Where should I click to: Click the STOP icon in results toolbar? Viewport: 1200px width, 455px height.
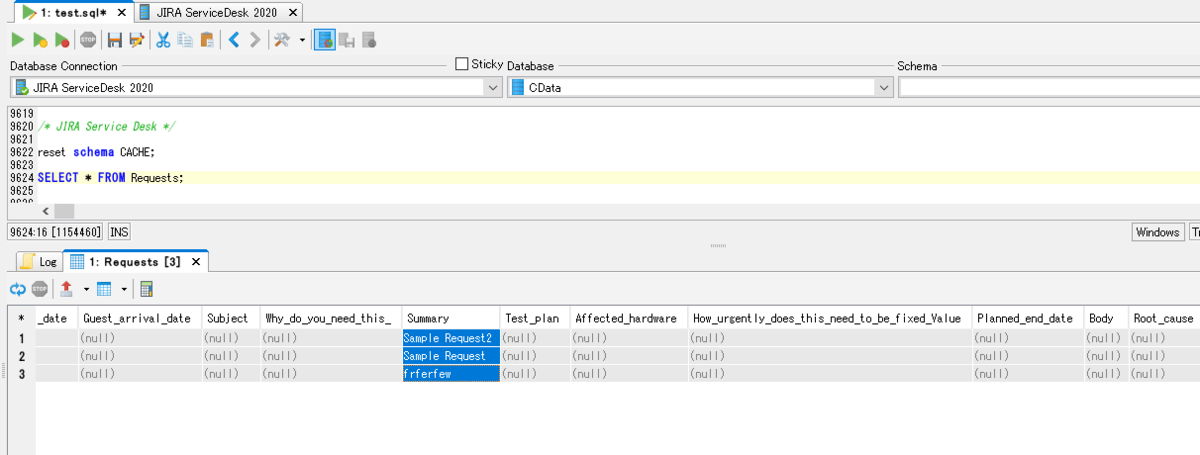pos(40,289)
